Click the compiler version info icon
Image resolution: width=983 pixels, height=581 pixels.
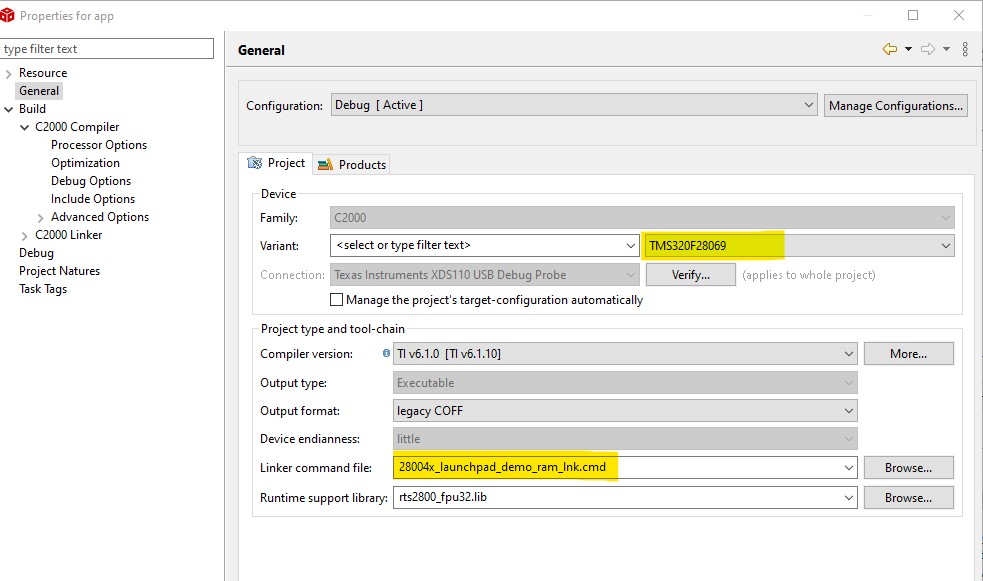[386, 353]
